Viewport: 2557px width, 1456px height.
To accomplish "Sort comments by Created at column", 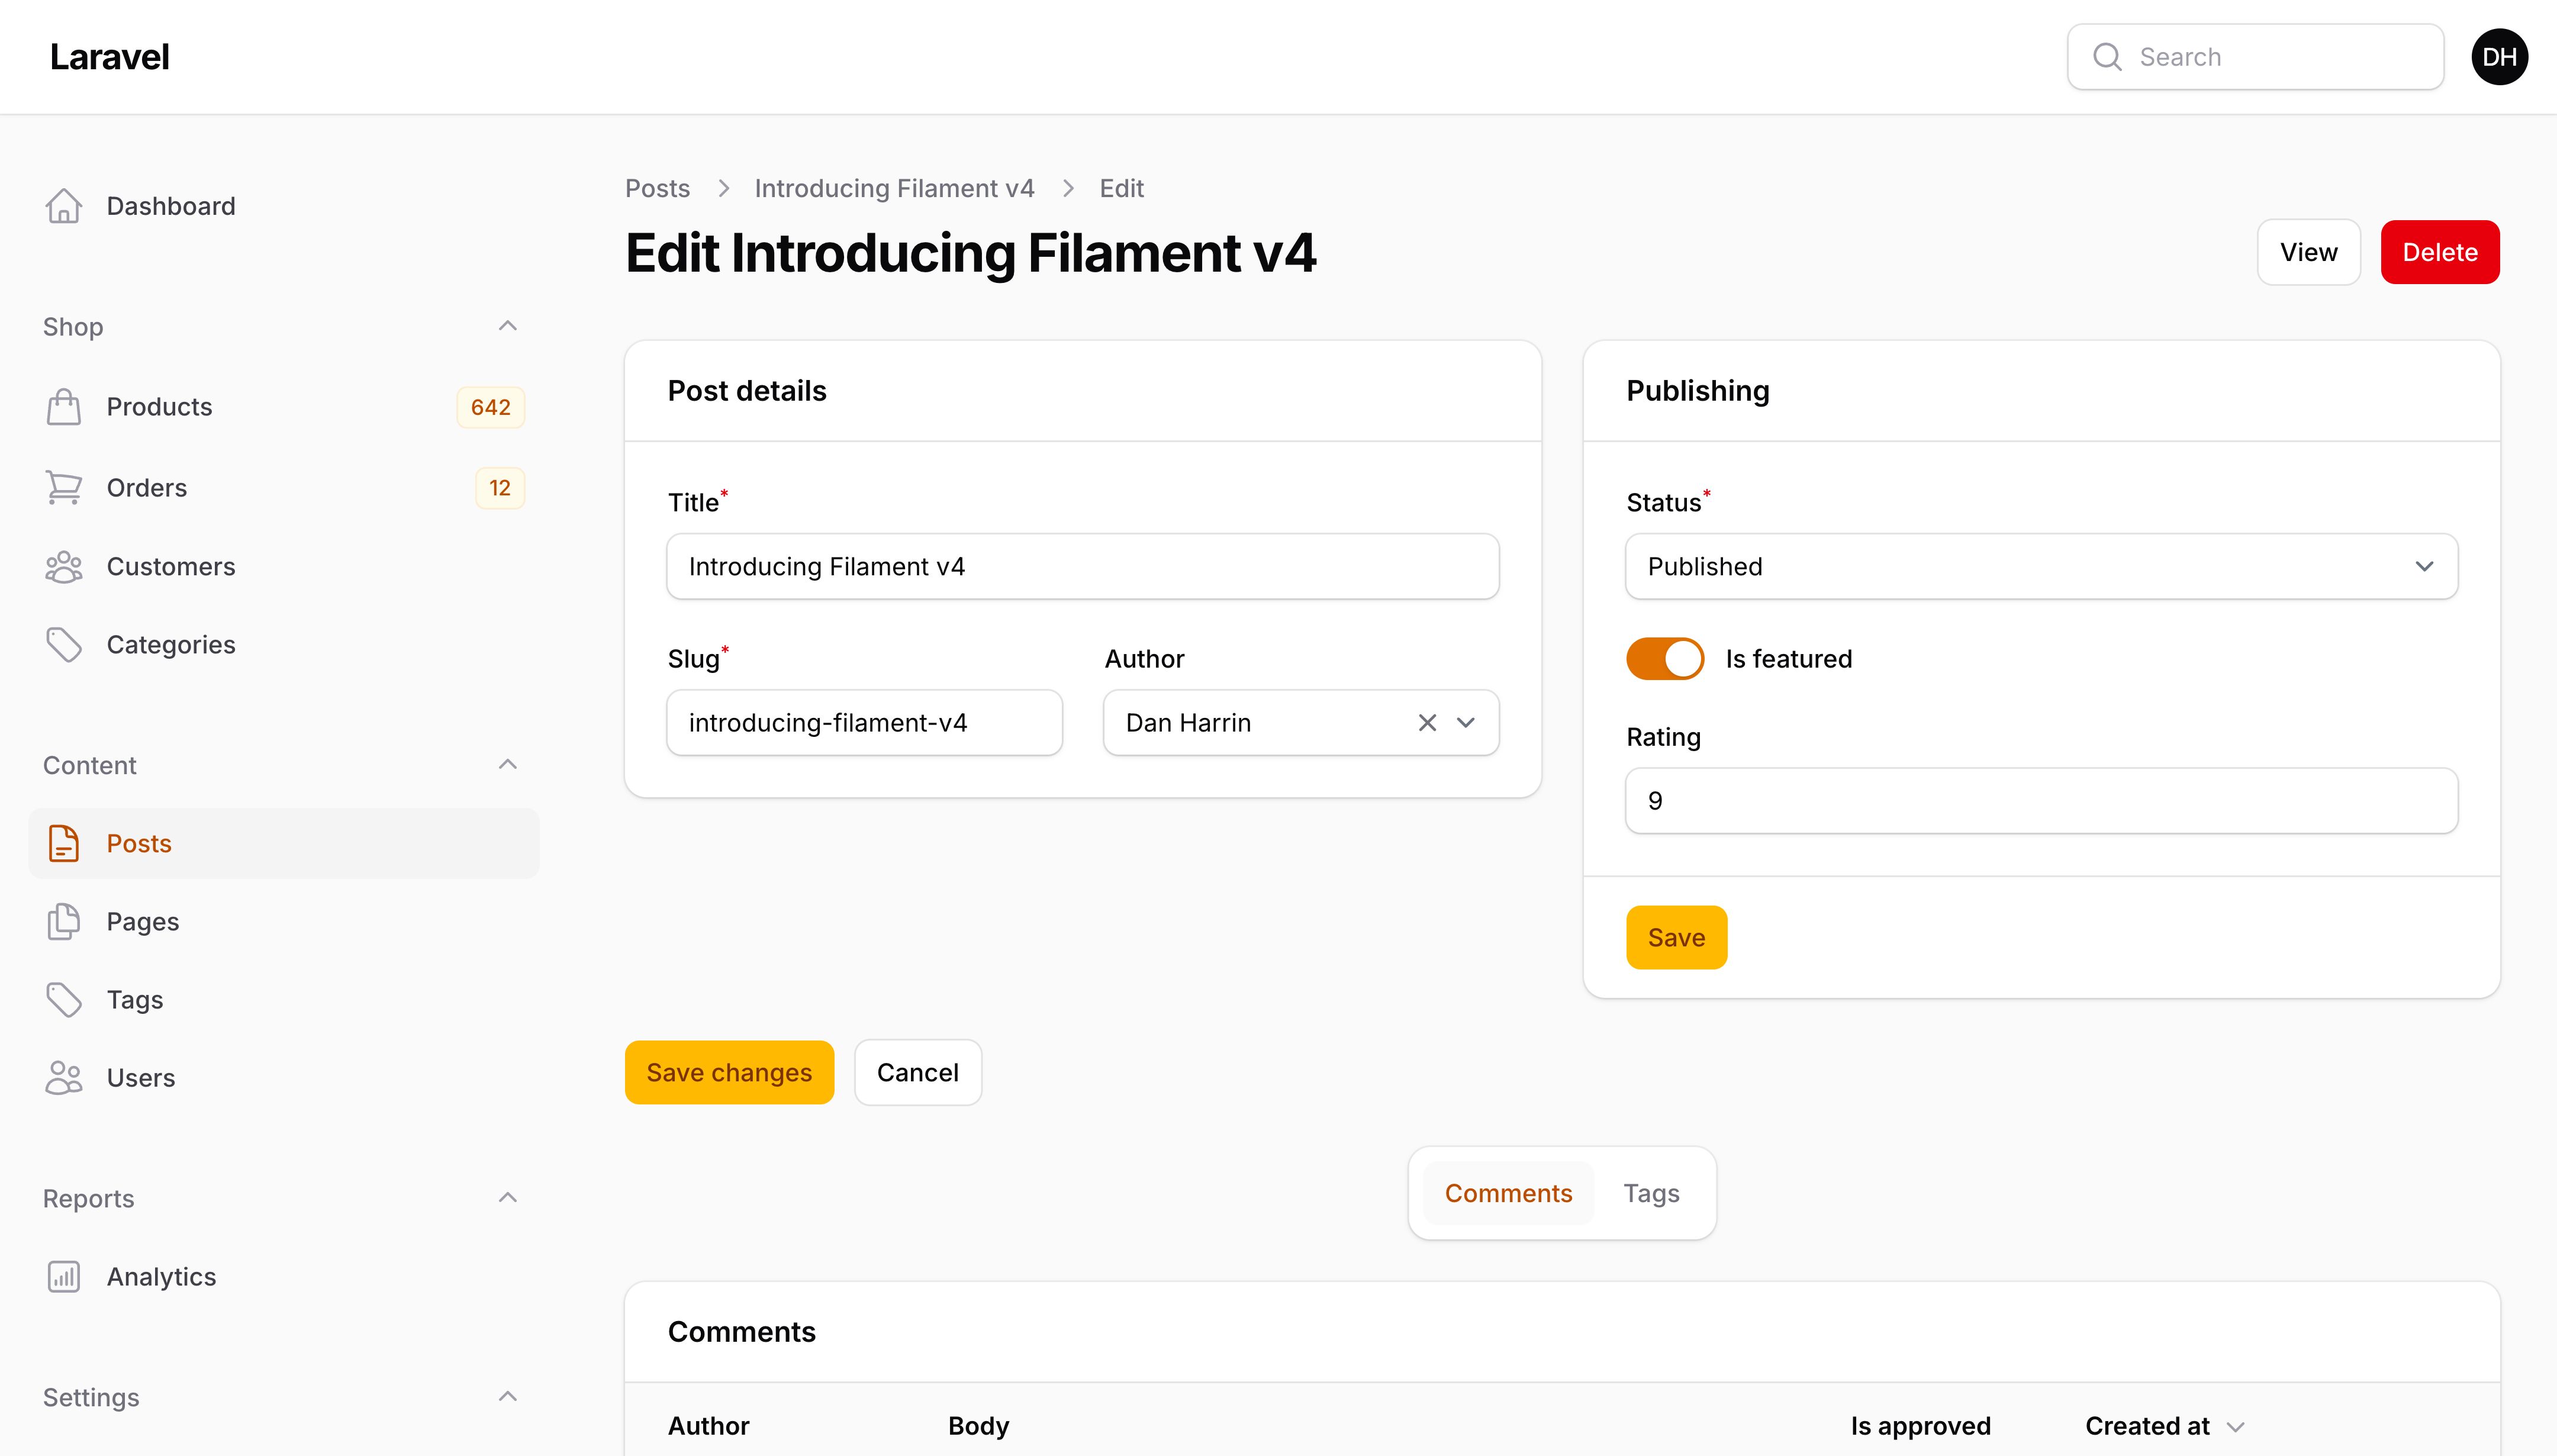I will [x=2165, y=1426].
